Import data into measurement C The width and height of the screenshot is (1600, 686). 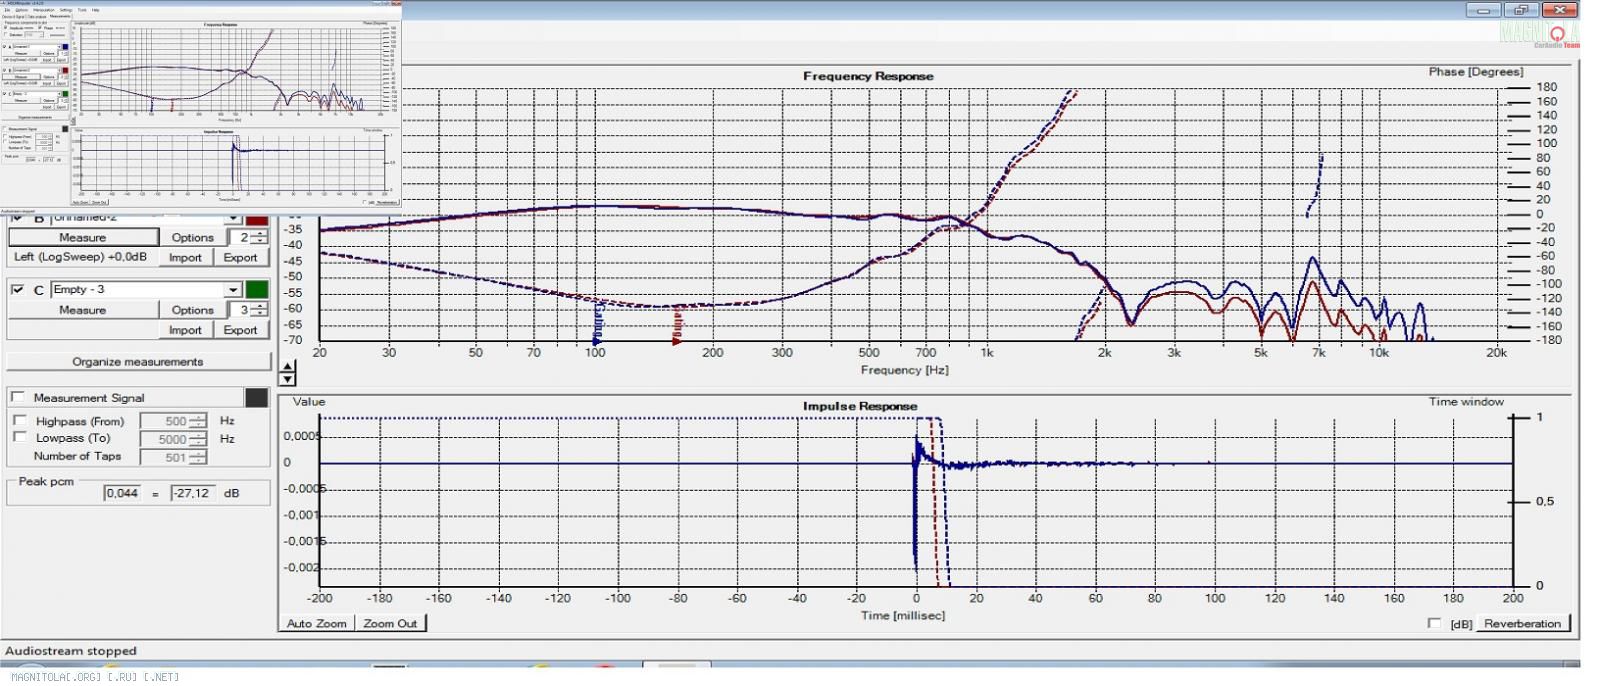(185, 330)
